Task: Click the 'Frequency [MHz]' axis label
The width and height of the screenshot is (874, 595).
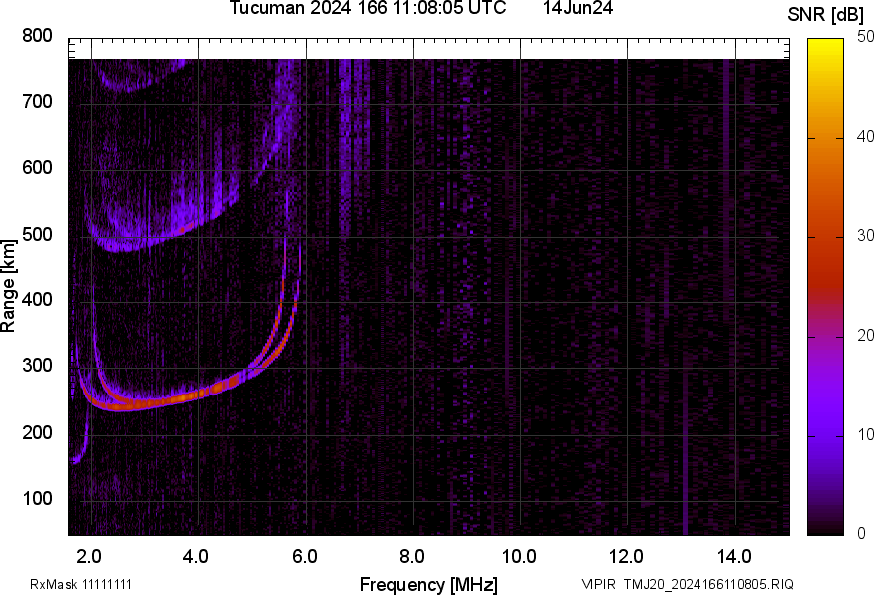Action: click(x=429, y=585)
